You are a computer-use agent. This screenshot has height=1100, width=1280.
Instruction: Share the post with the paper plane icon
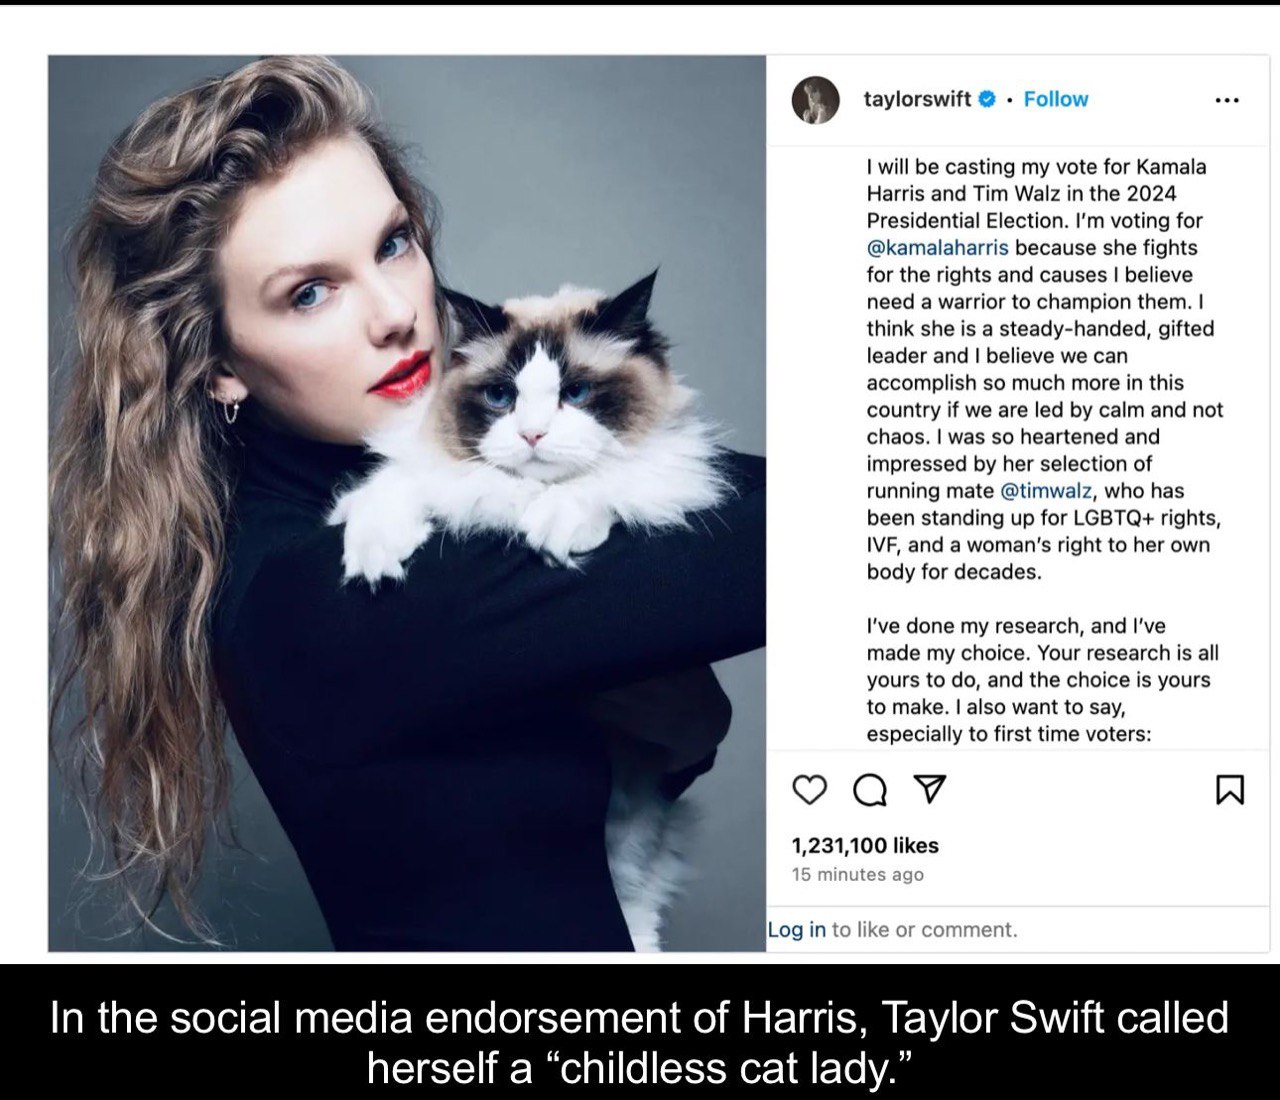pos(930,790)
